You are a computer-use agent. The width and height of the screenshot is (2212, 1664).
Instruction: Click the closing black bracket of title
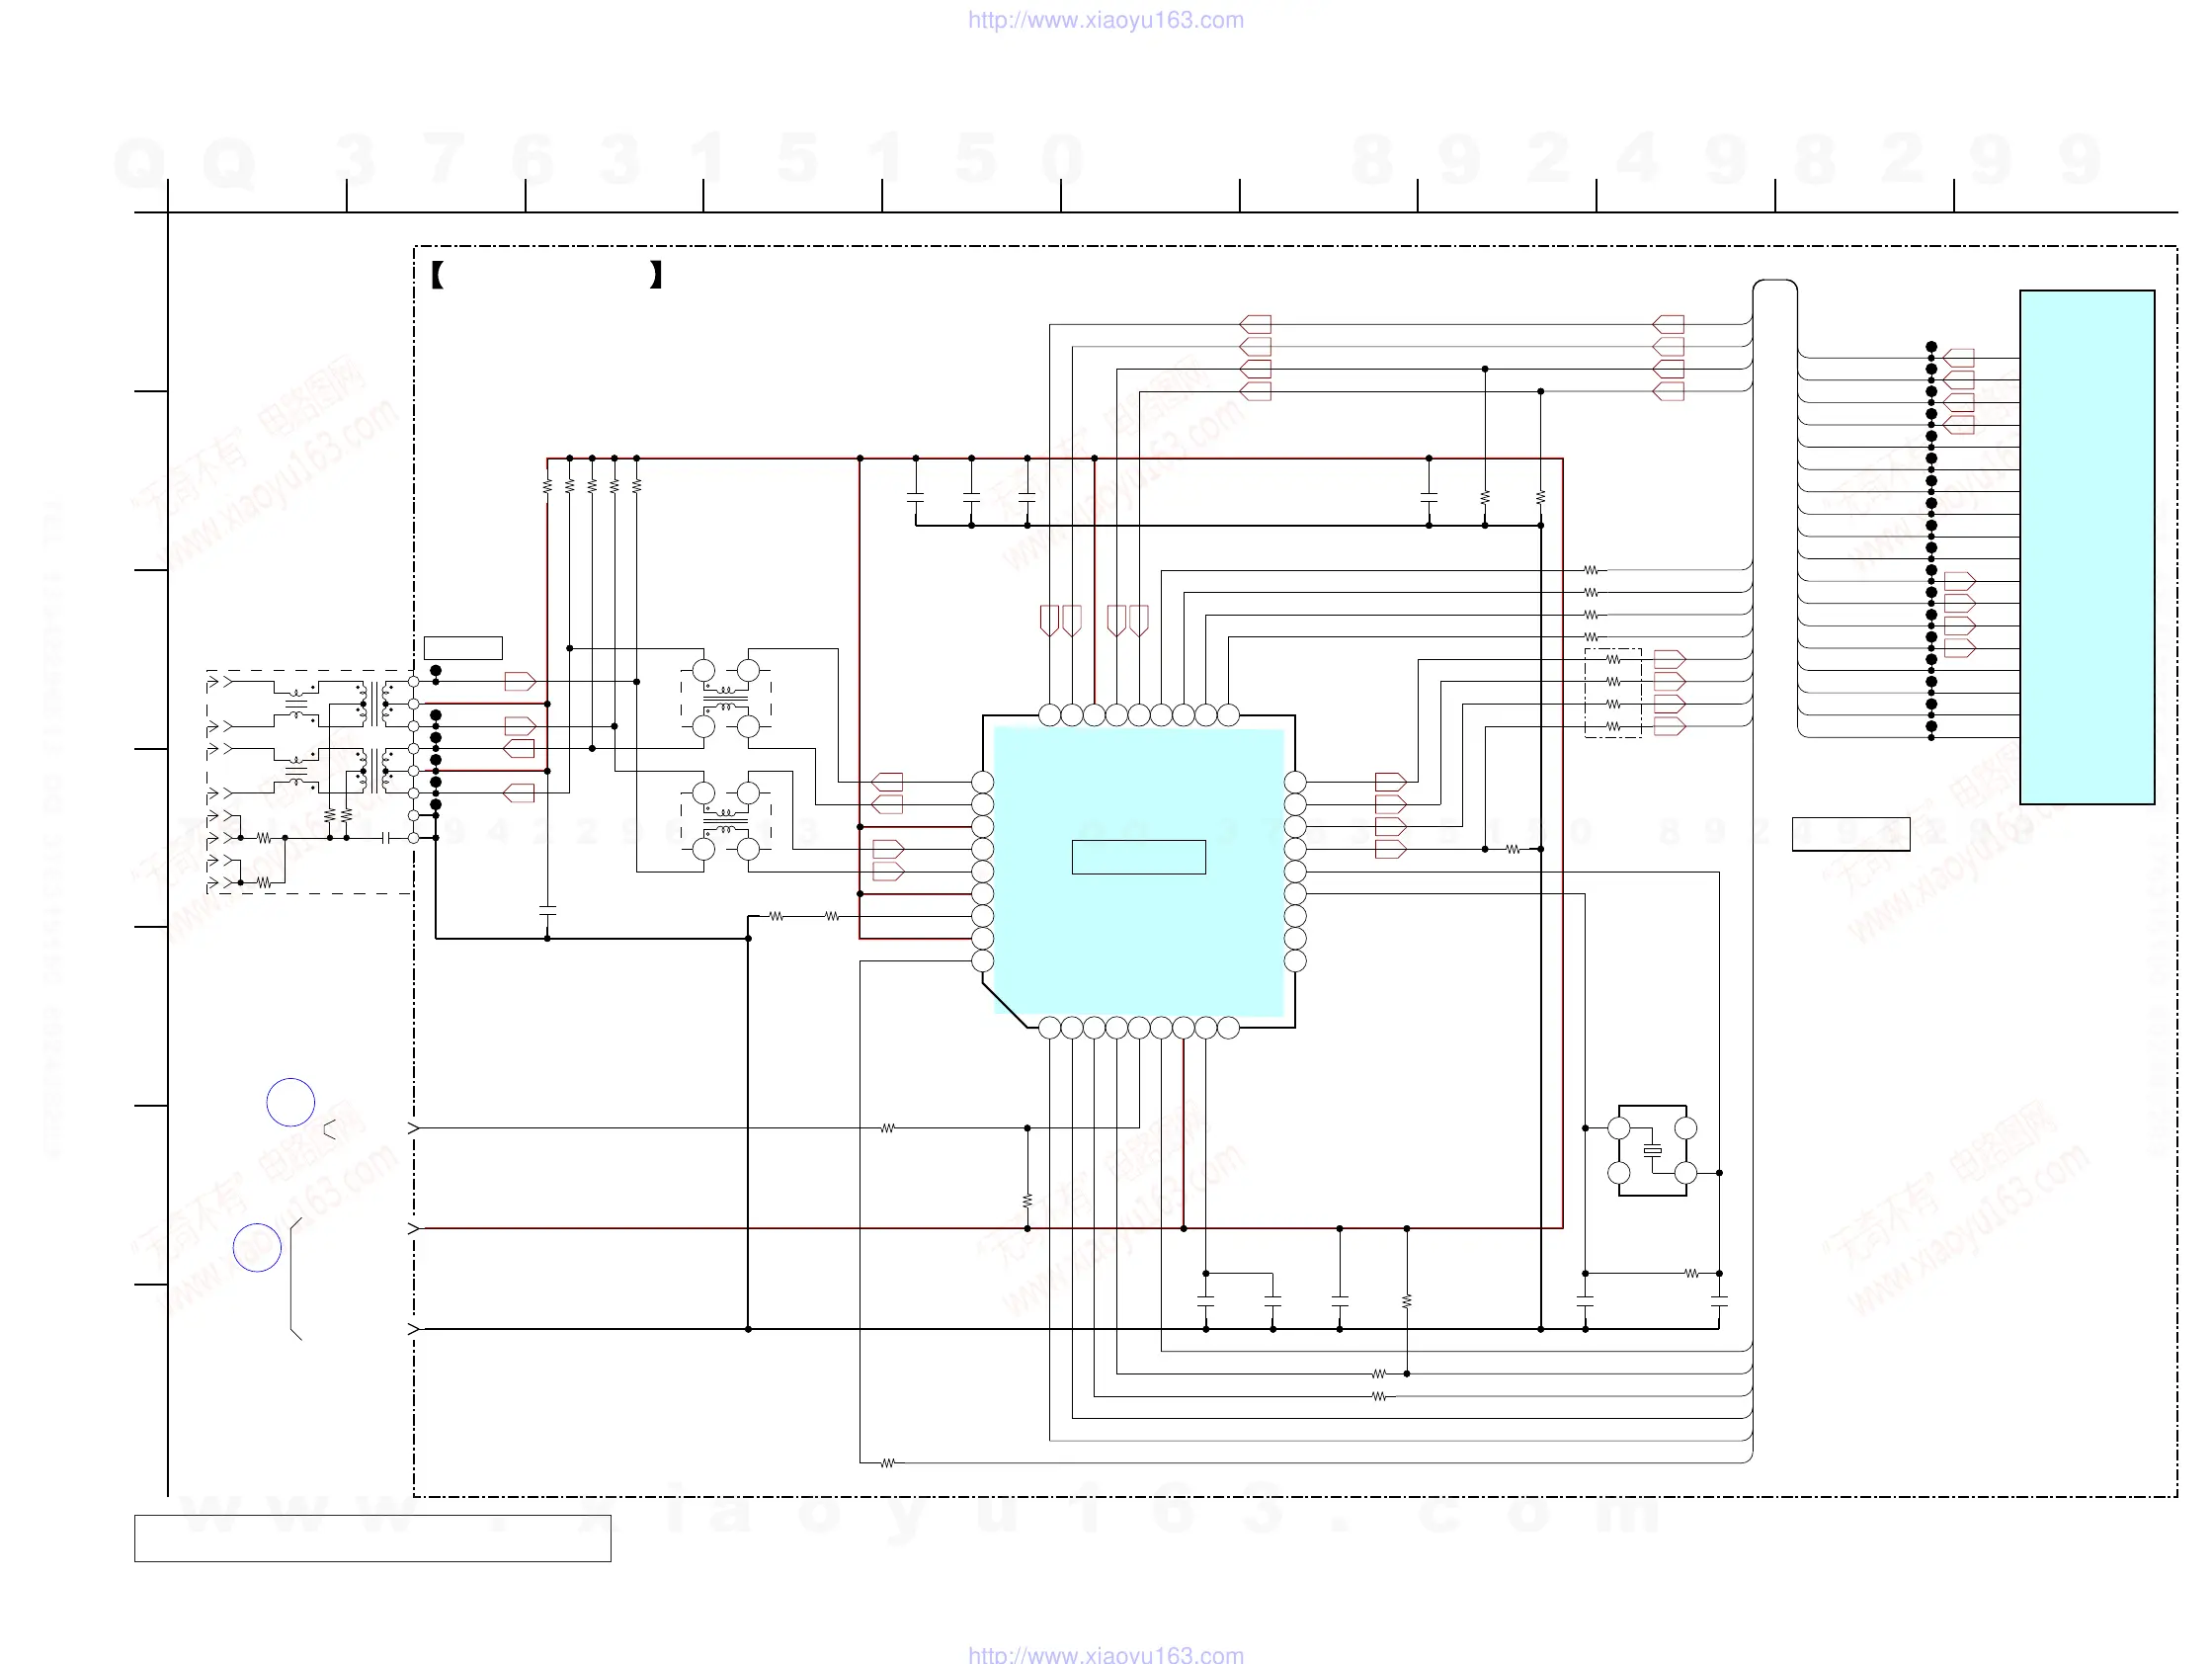656,275
